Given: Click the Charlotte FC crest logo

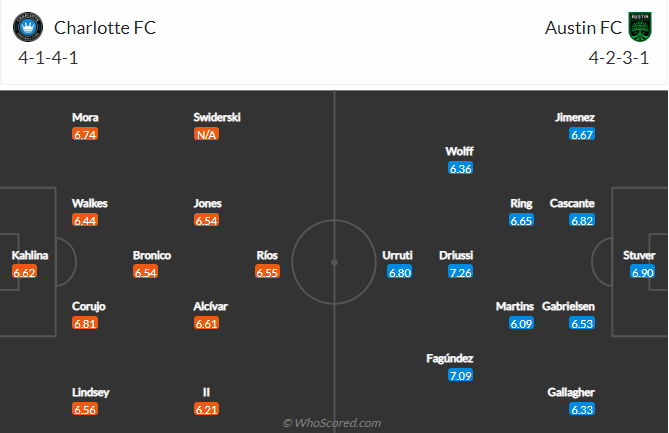Looking at the screenshot, I should point(28,27).
